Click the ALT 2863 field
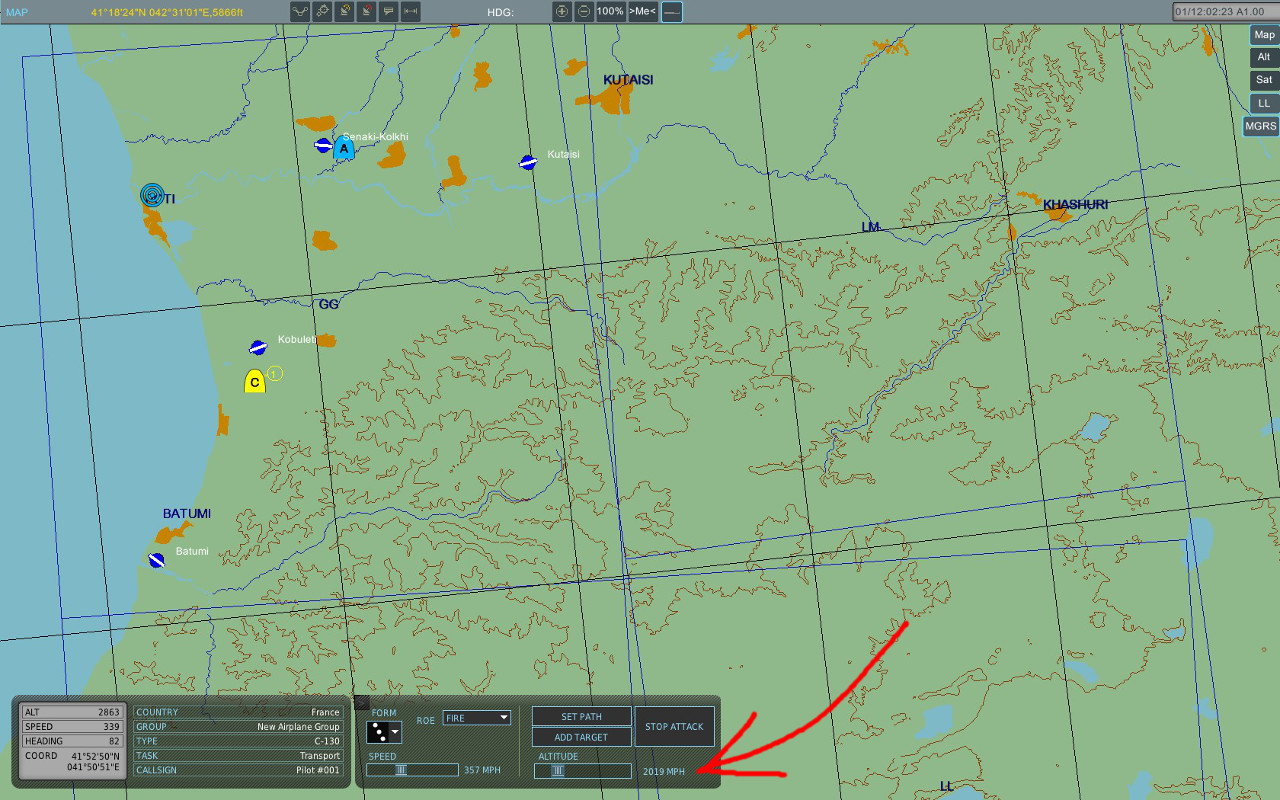 (x=72, y=712)
